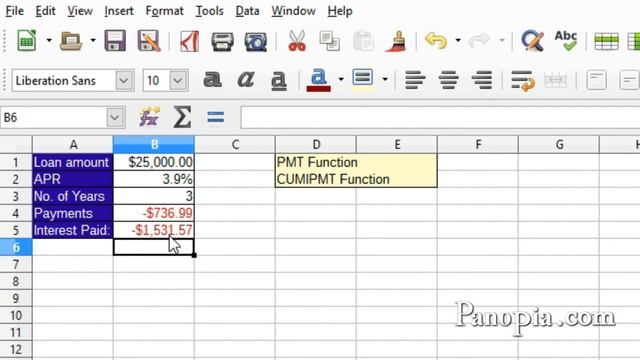Run the Abc spelling check
This screenshot has height=360, width=640.
tap(566, 41)
